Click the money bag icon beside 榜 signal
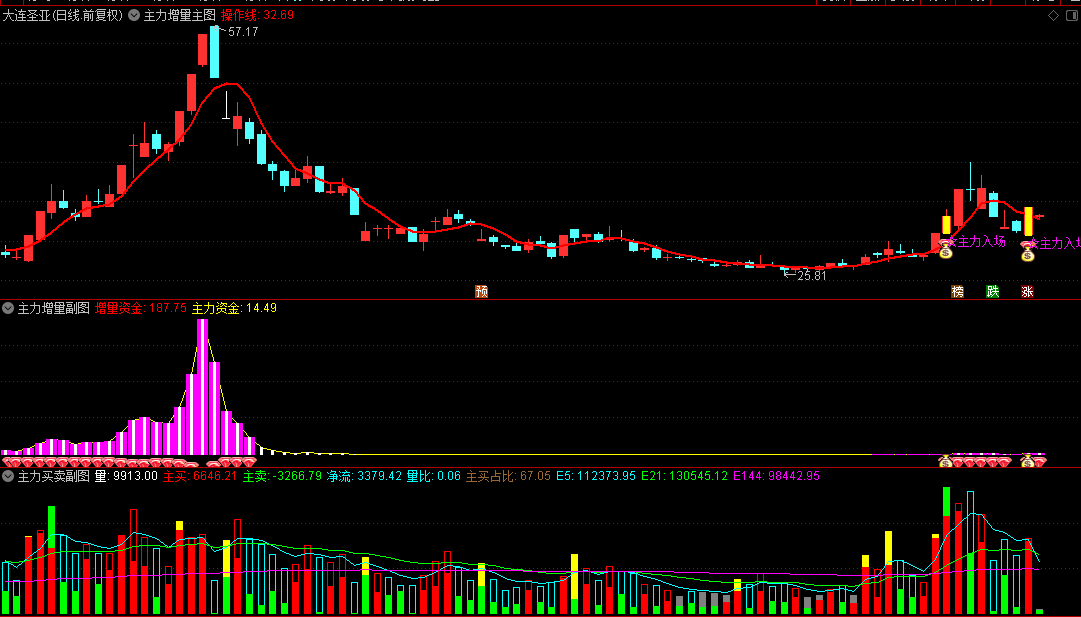Screen dimensions: 1081x617 click(945, 250)
